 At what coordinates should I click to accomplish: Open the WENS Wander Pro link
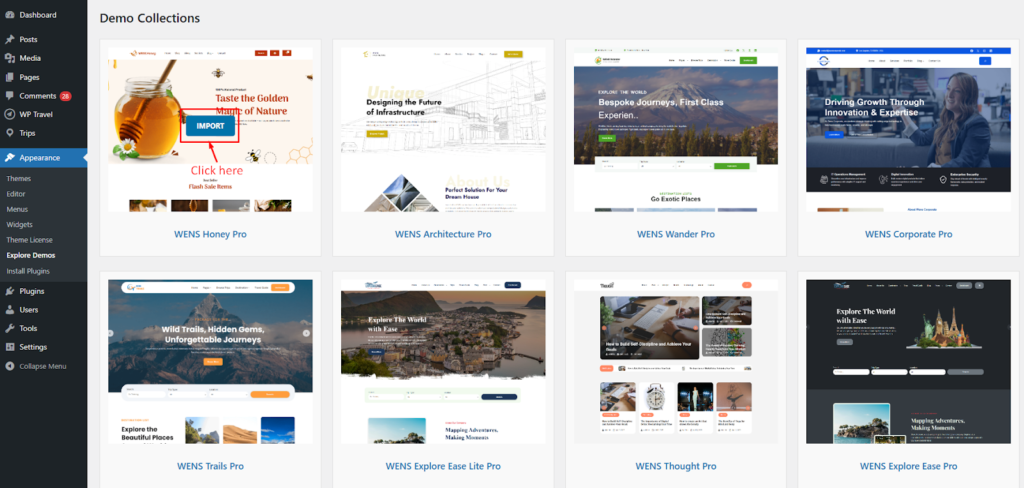(x=675, y=234)
